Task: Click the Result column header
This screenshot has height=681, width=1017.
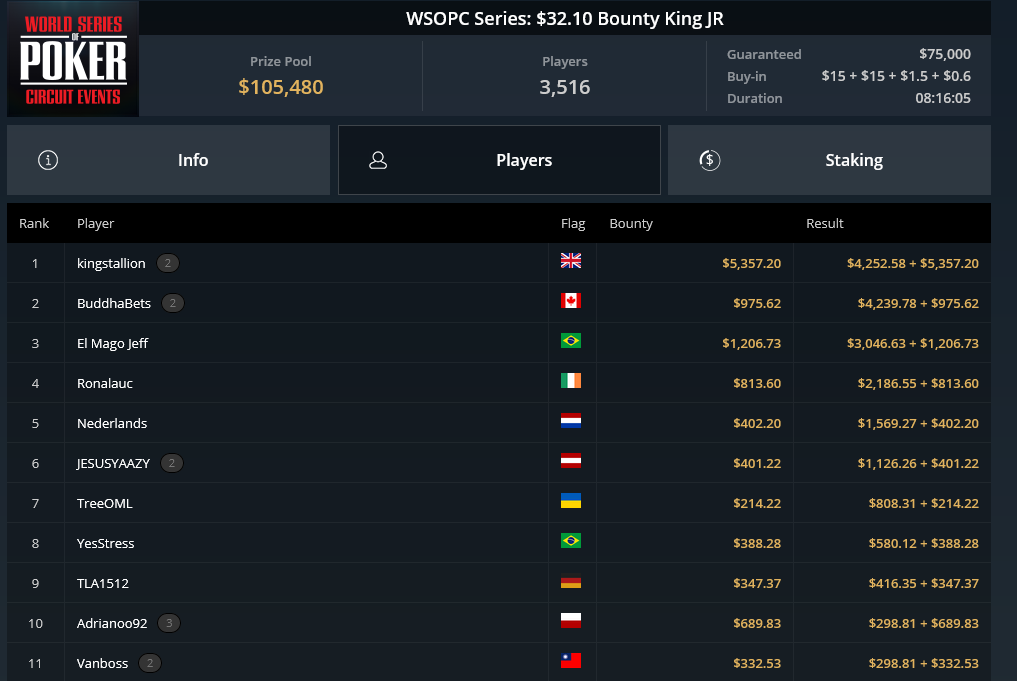Action: [x=824, y=224]
